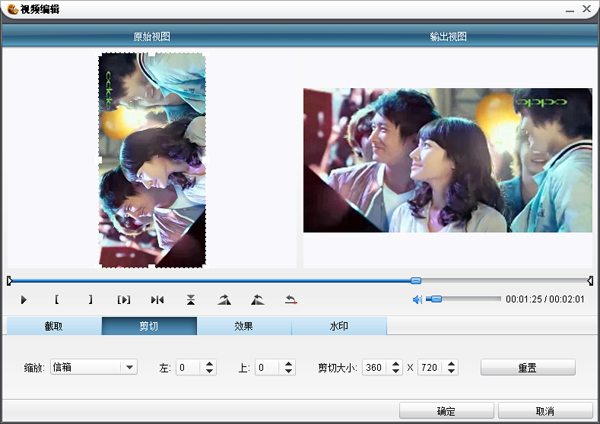
Task: Rotate the video 90 degrees clockwise
Action: 224,300
